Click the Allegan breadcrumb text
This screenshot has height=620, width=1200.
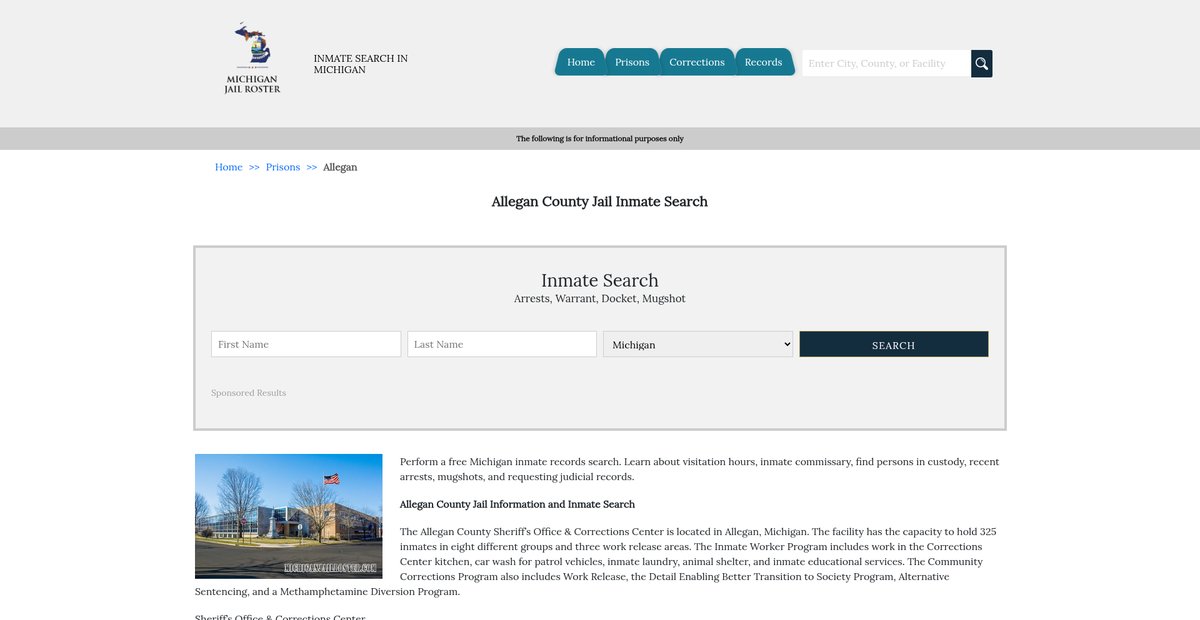[340, 167]
